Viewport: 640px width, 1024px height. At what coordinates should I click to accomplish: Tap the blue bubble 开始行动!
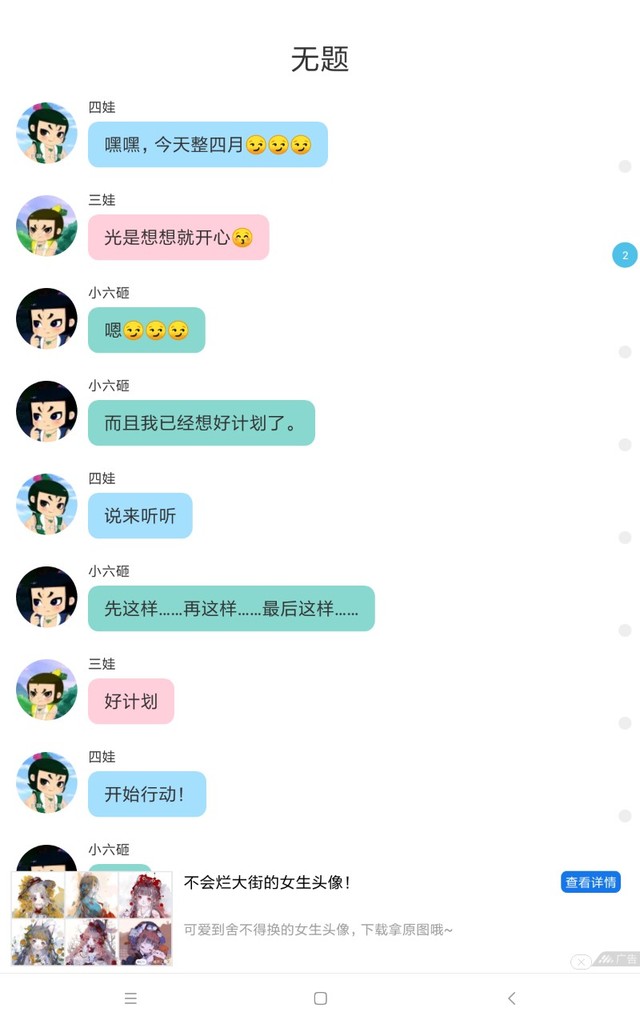click(x=147, y=794)
